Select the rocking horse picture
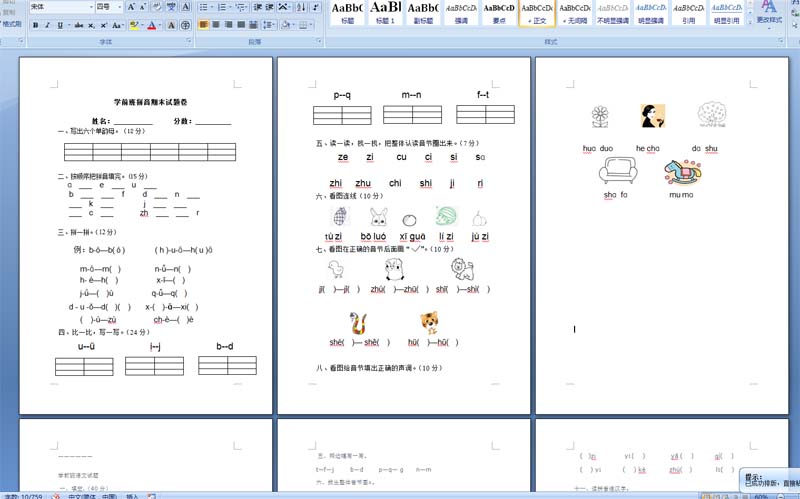Screen dimensions: 800x499 tap(683, 172)
